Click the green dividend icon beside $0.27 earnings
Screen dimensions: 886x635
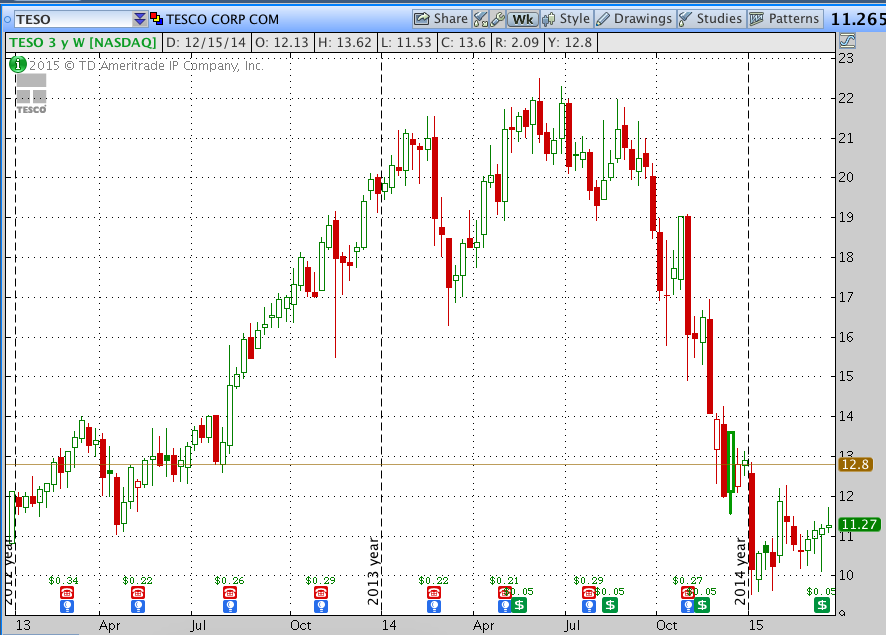(702, 606)
